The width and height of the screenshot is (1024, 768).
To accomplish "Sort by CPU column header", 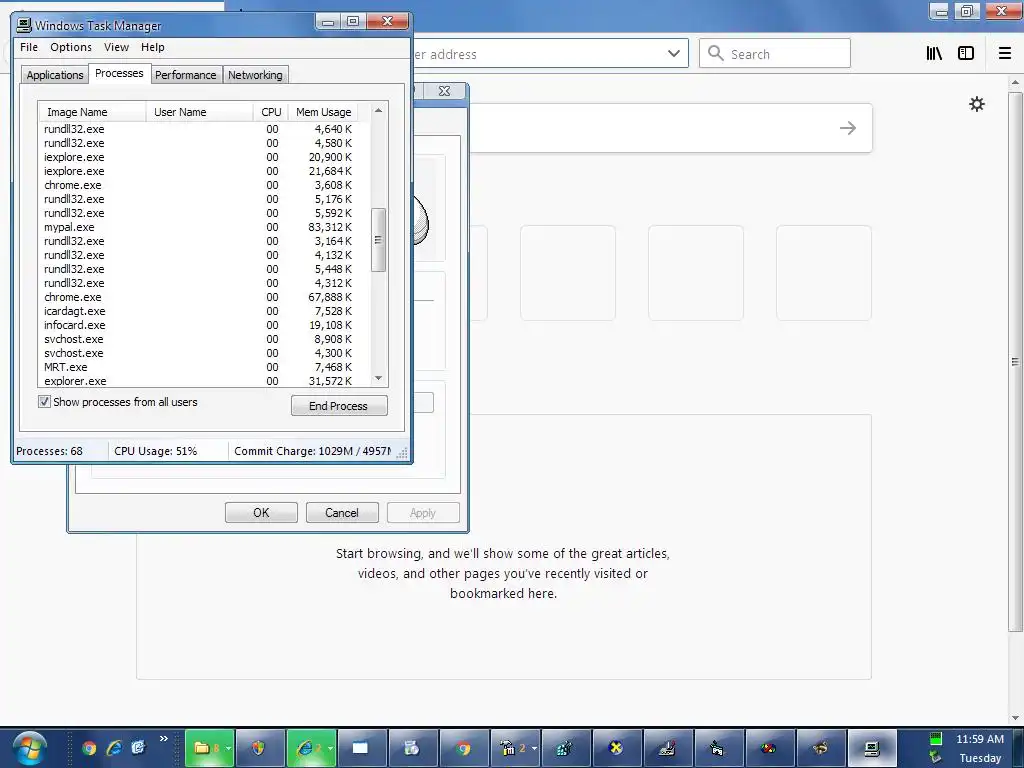I will pyautogui.click(x=271, y=112).
